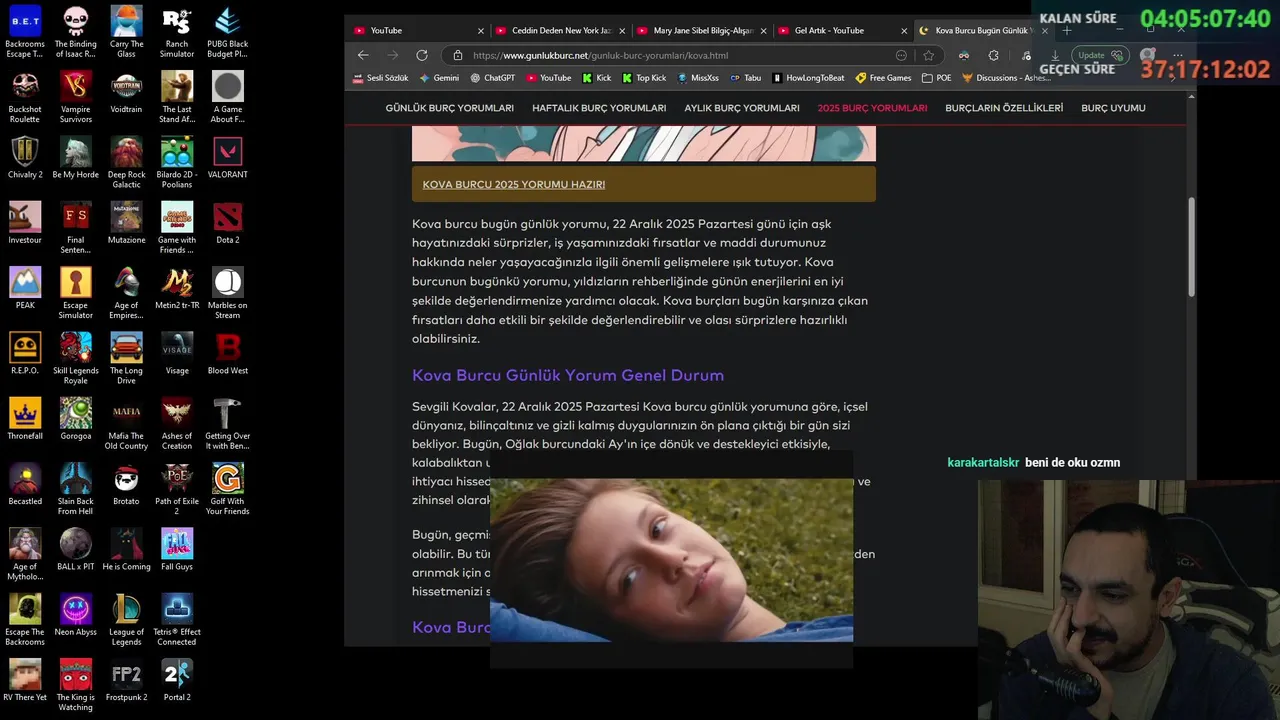1280x720 pixels.
Task: Open Sesli Sözlük bookmark
Action: (381, 78)
